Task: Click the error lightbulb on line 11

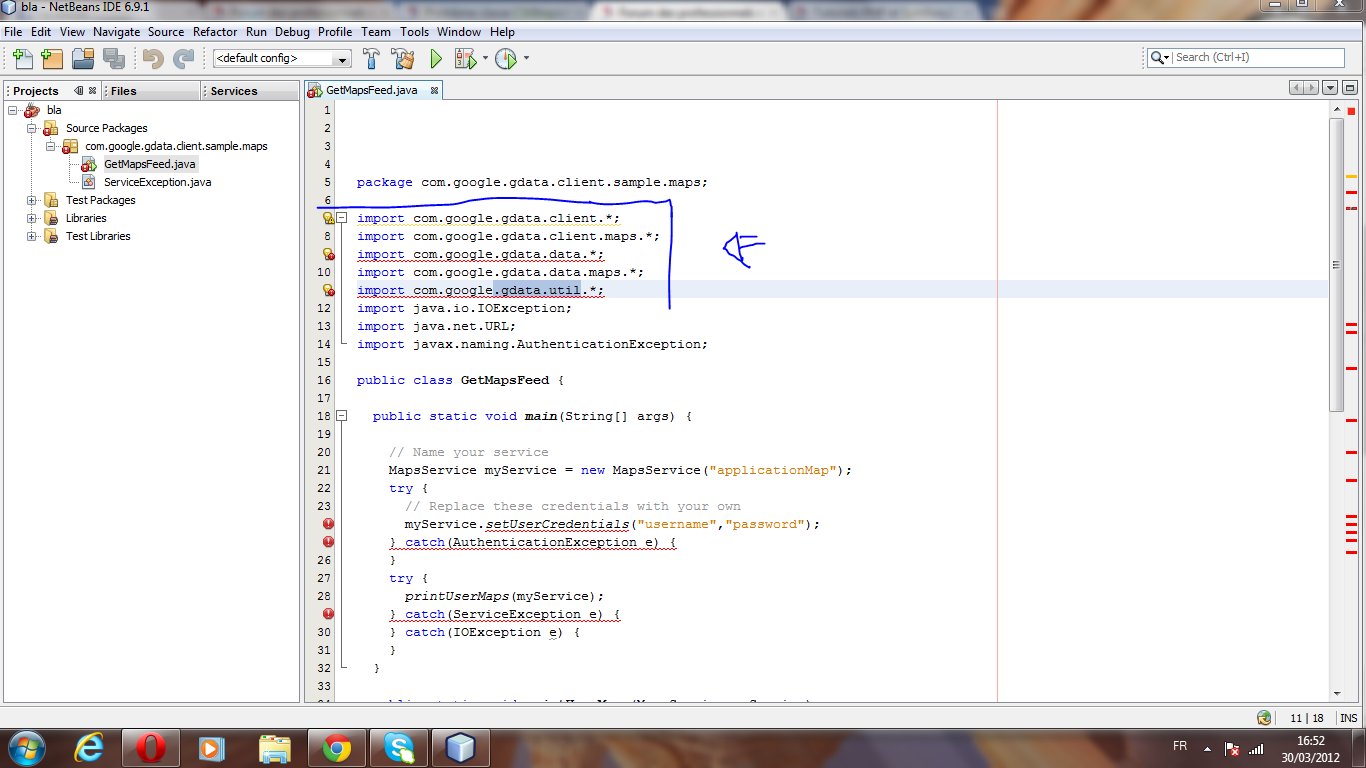Action: [x=327, y=290]
